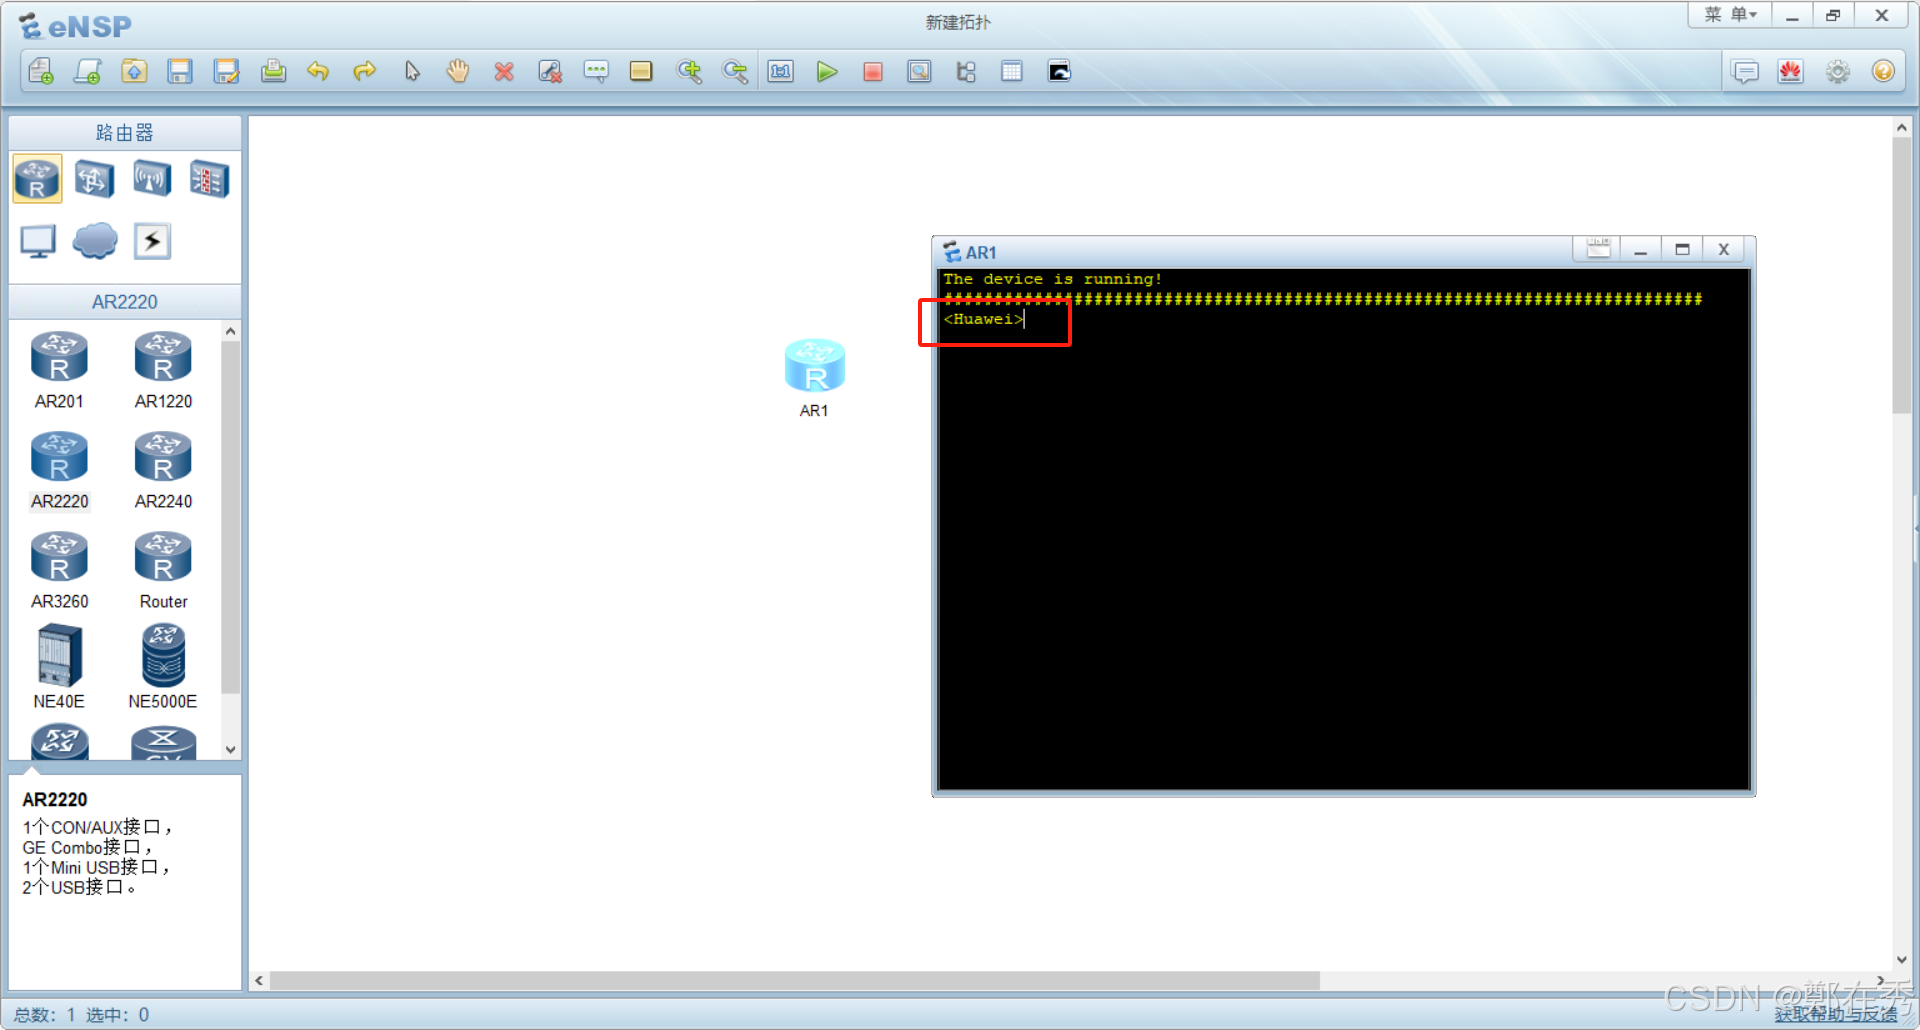1920x1030 pixels.
Task: Add a text note to the canvas
Action: pos(596,72)
